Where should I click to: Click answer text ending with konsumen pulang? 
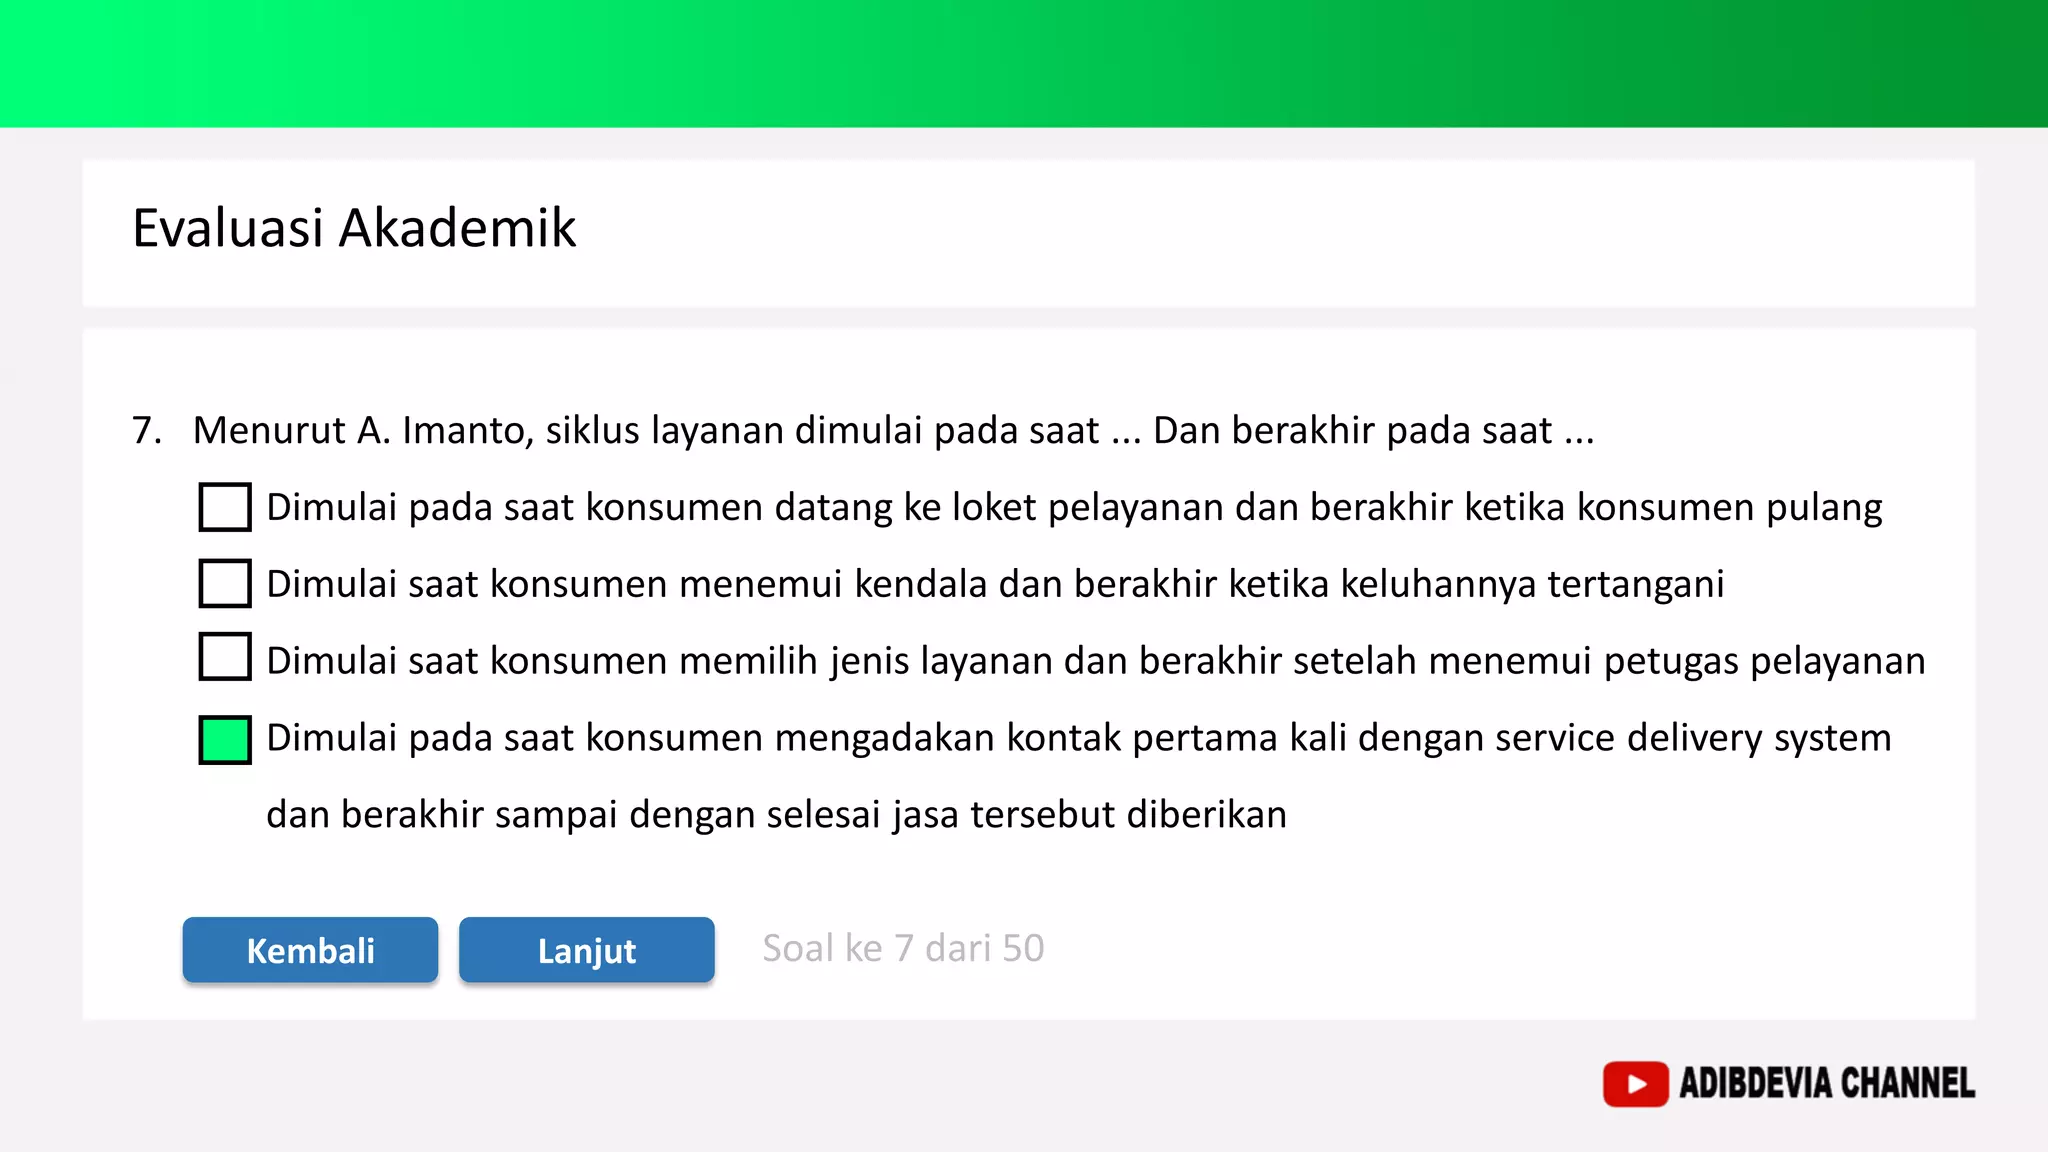pyautogui.click(x=1074, y=508)
